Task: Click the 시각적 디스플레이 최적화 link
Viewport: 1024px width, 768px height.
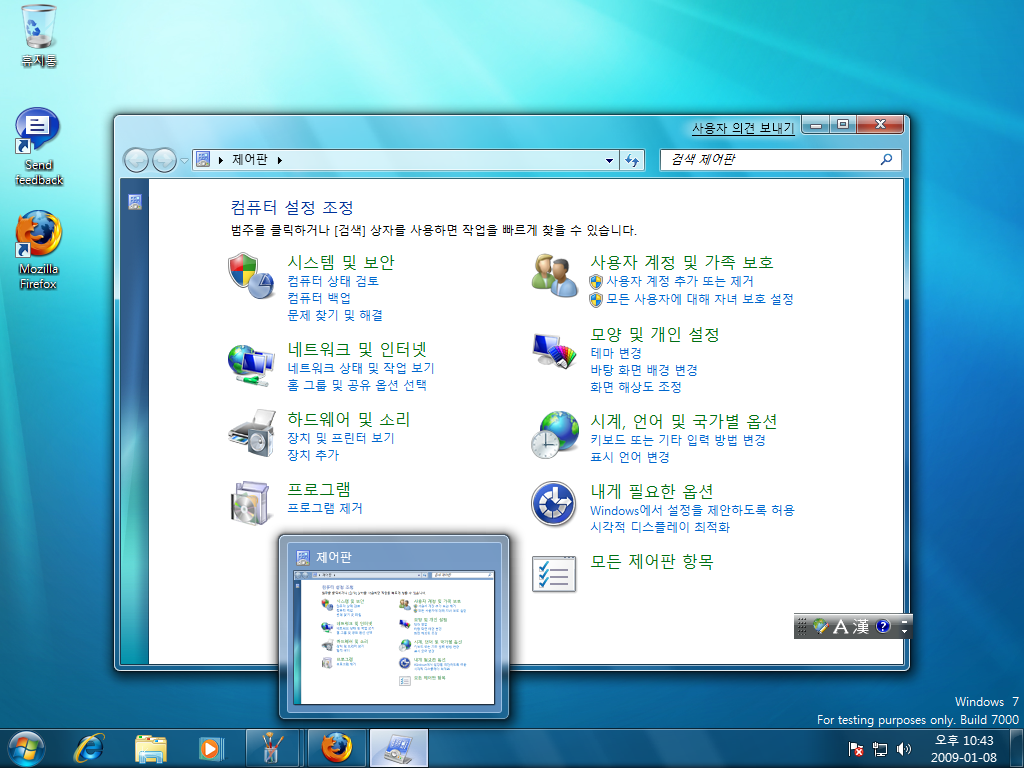Action: 660,526
